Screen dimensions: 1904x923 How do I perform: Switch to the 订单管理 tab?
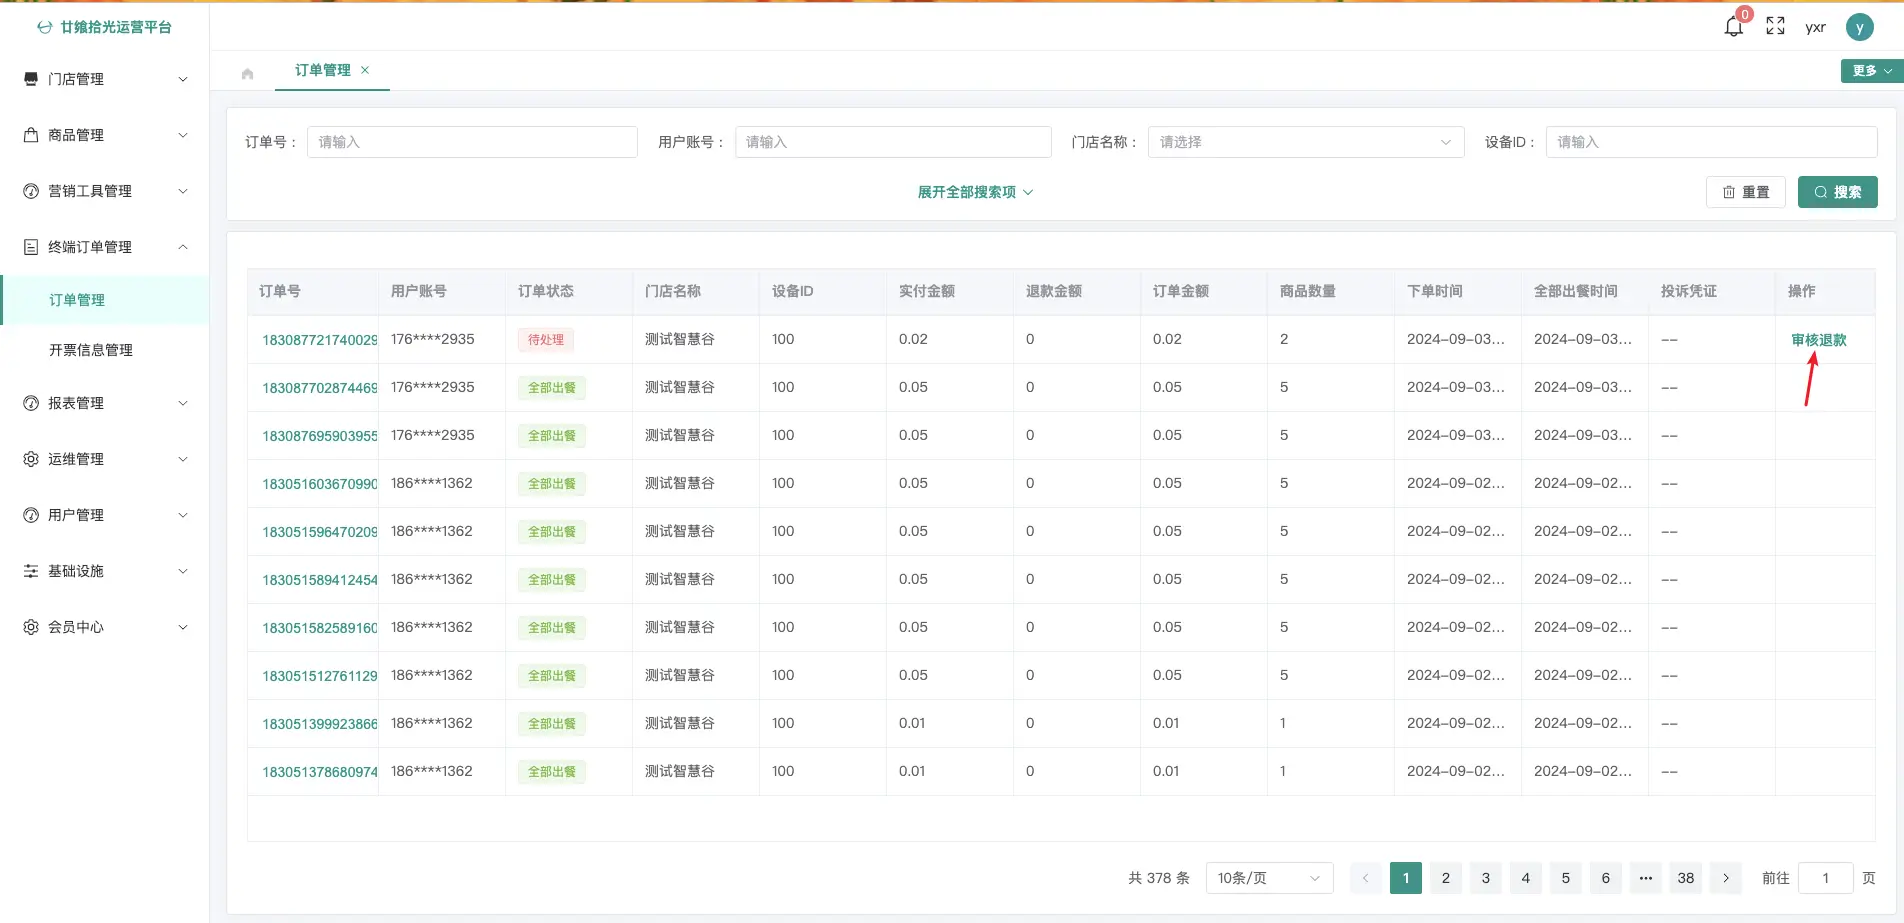pos(323,70)
